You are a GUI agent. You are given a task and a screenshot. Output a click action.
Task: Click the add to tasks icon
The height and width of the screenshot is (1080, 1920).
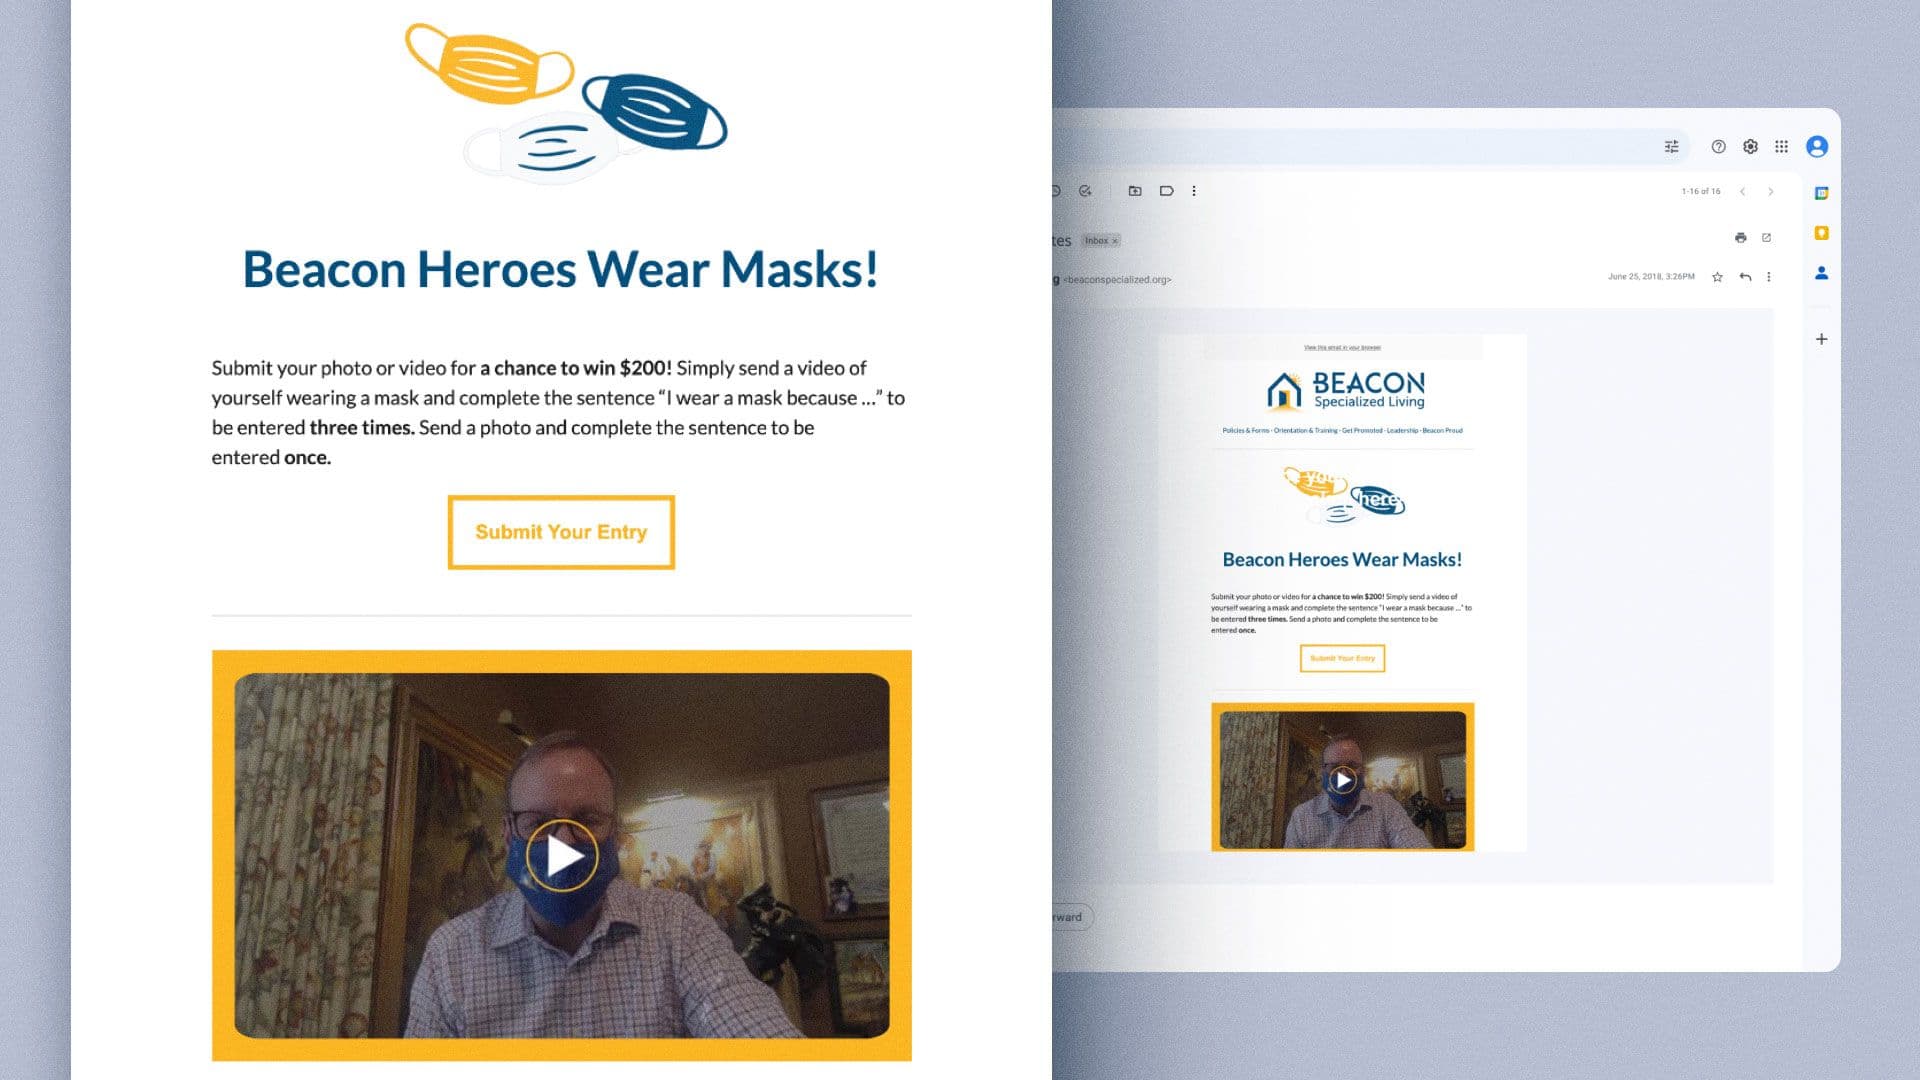coord(1085,191)
